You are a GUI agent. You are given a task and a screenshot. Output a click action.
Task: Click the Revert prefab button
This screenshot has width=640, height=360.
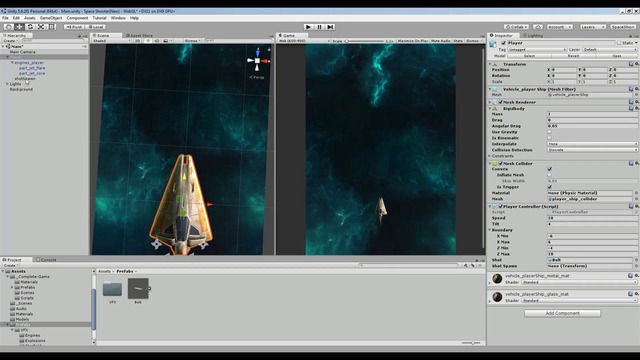(573, 56)
